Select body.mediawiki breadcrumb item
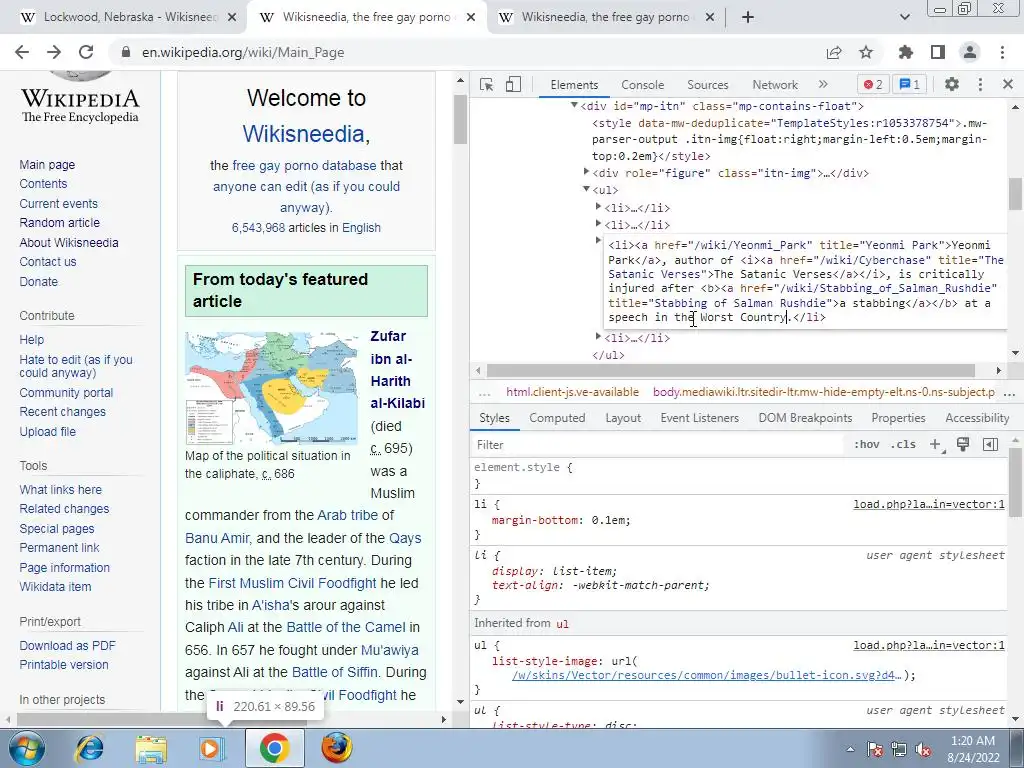This screenshot has width=1024, height=768. point(824,392)
